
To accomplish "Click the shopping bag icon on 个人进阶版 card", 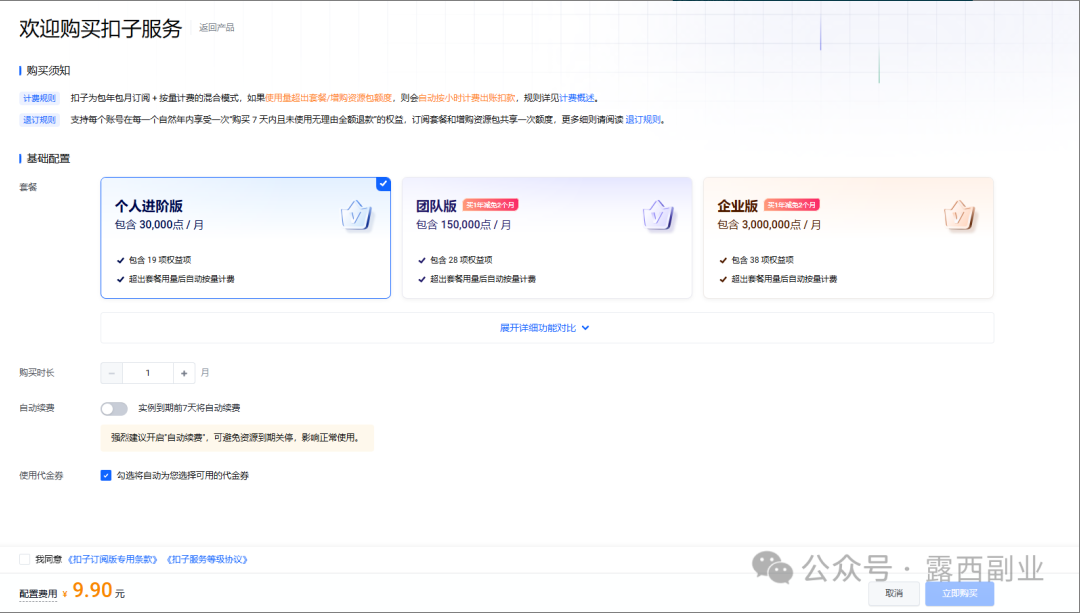I will tap(357, 215).
